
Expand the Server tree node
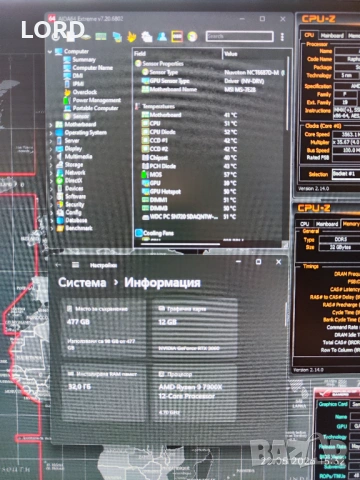tap(51, 141)
